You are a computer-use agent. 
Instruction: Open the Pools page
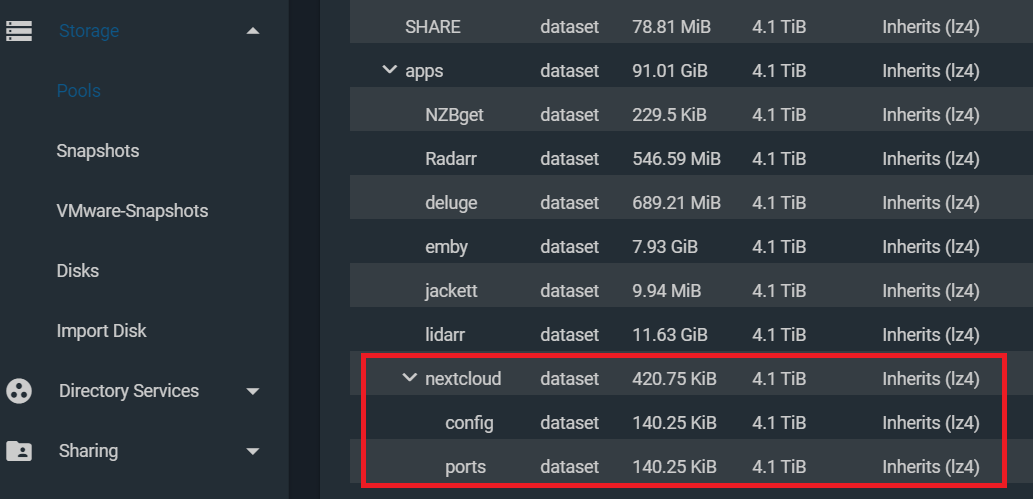78,91
